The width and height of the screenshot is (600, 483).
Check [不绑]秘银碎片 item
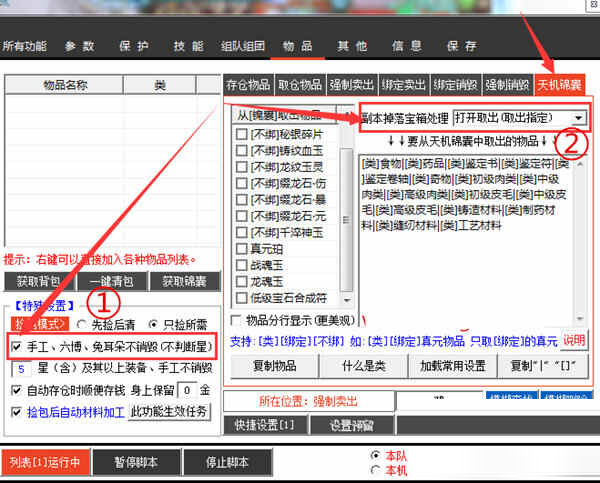click(241, 134)
